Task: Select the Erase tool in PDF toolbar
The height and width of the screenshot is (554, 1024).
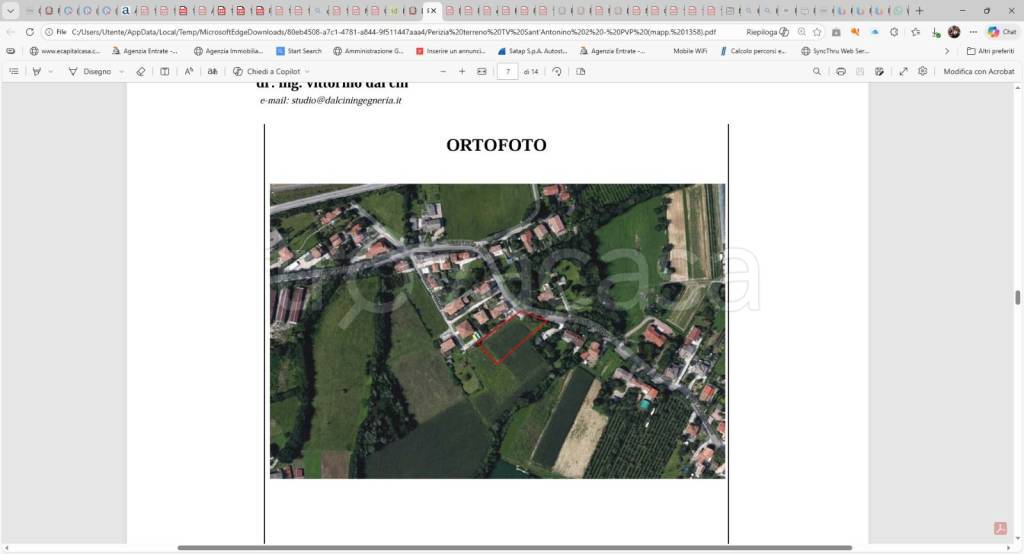Action: point(141,72)
